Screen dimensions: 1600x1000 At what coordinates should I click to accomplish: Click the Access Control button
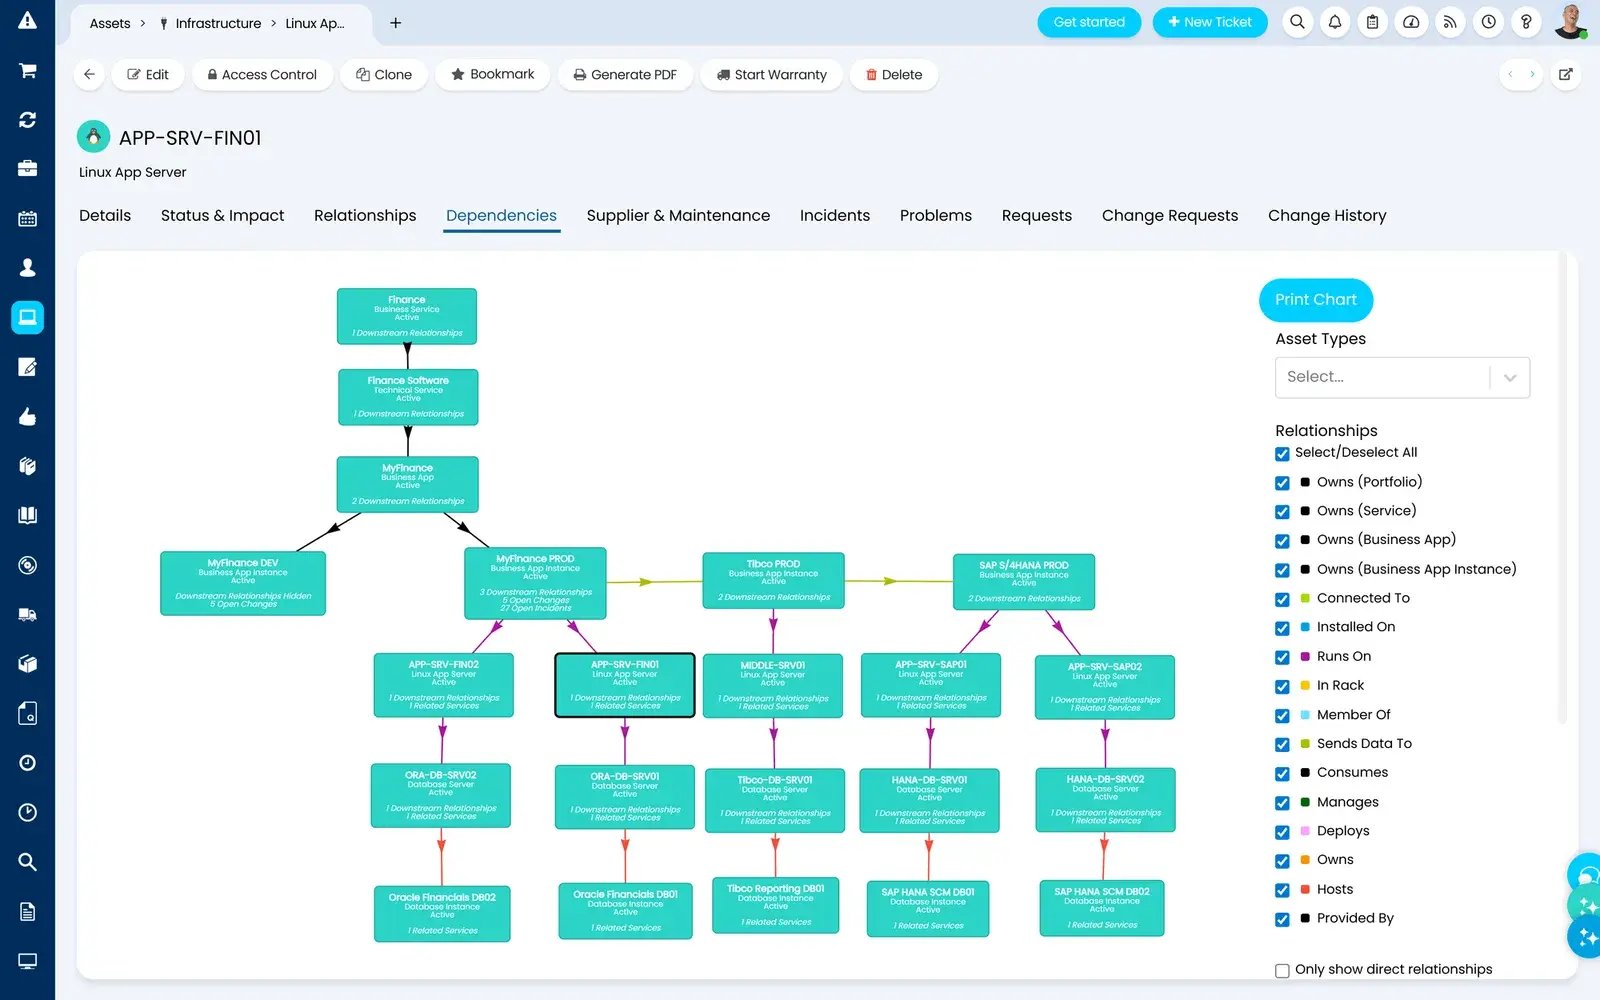point(262,74)
